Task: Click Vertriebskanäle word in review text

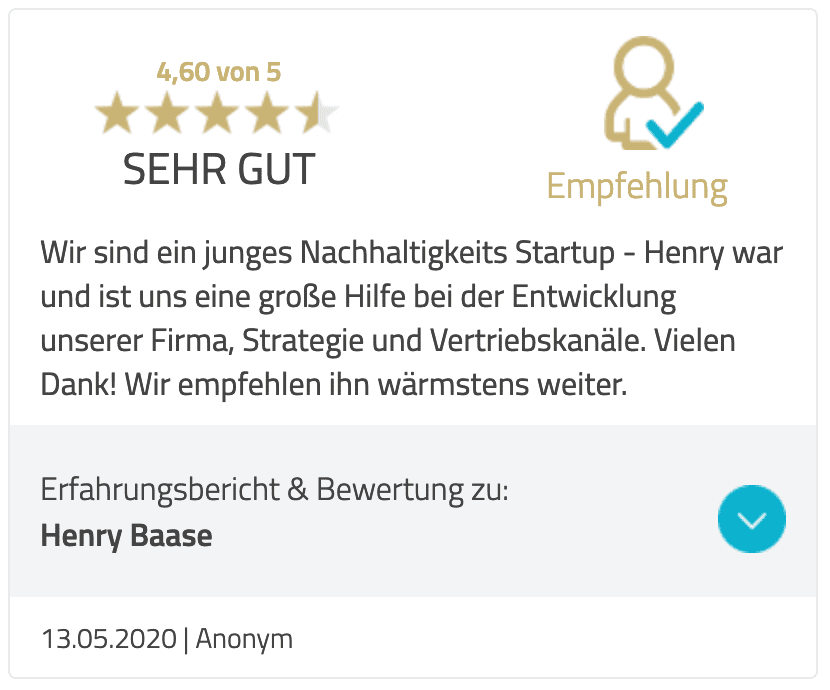Action: click(x=537, y=340)
